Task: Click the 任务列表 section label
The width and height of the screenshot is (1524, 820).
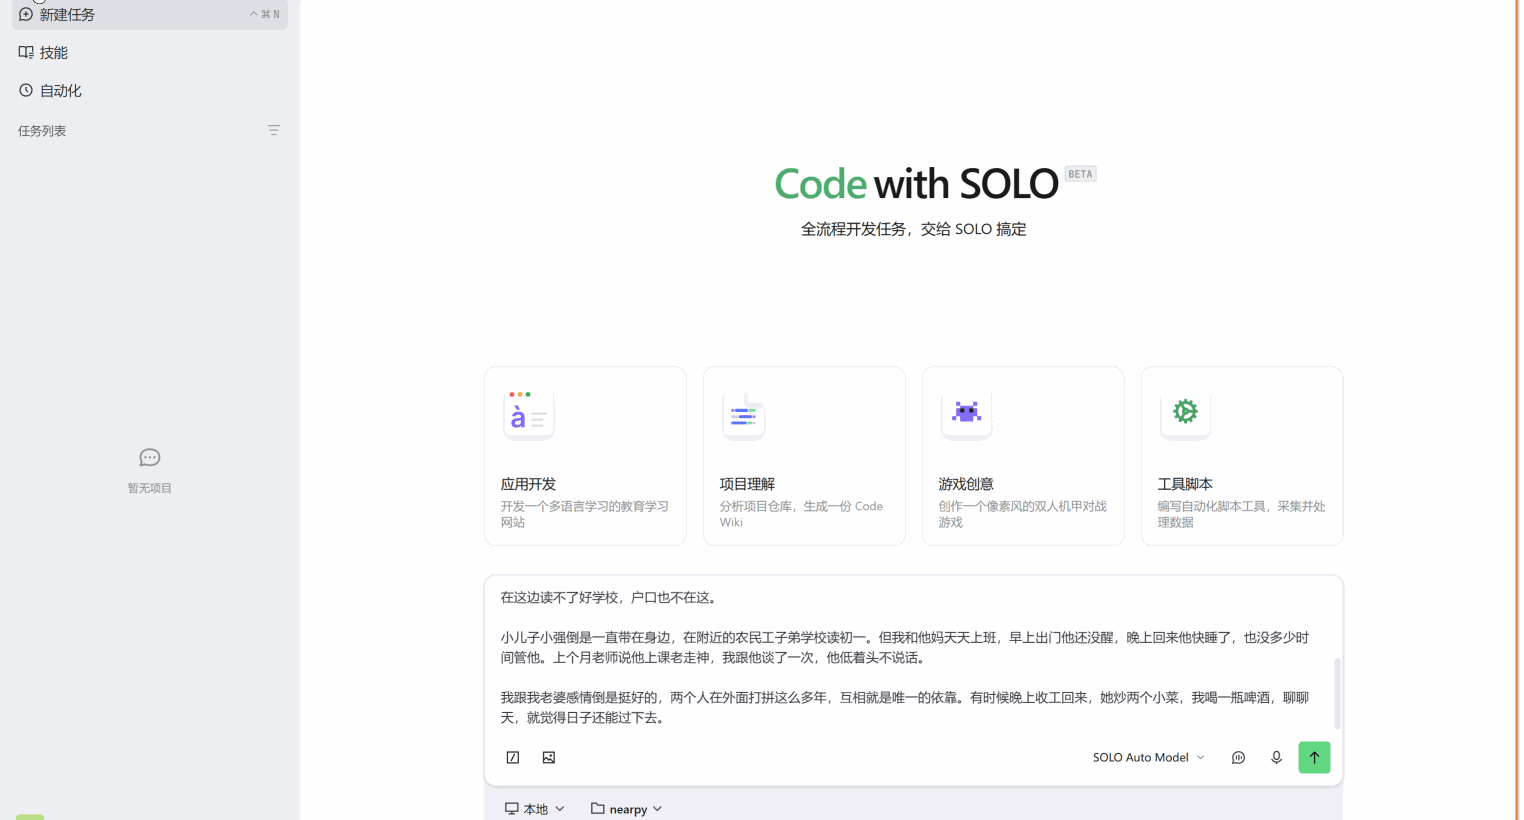Action: [42, 131]
